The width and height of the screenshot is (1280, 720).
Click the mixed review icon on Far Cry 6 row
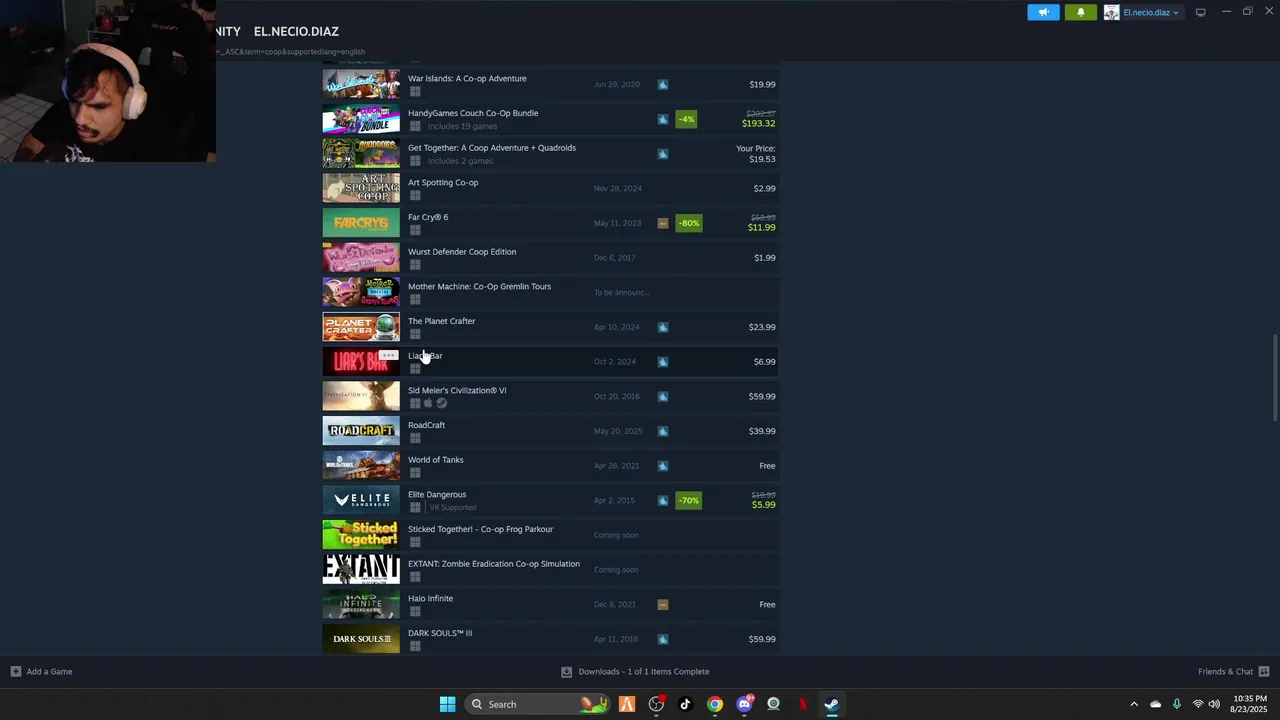click(663, 223)
